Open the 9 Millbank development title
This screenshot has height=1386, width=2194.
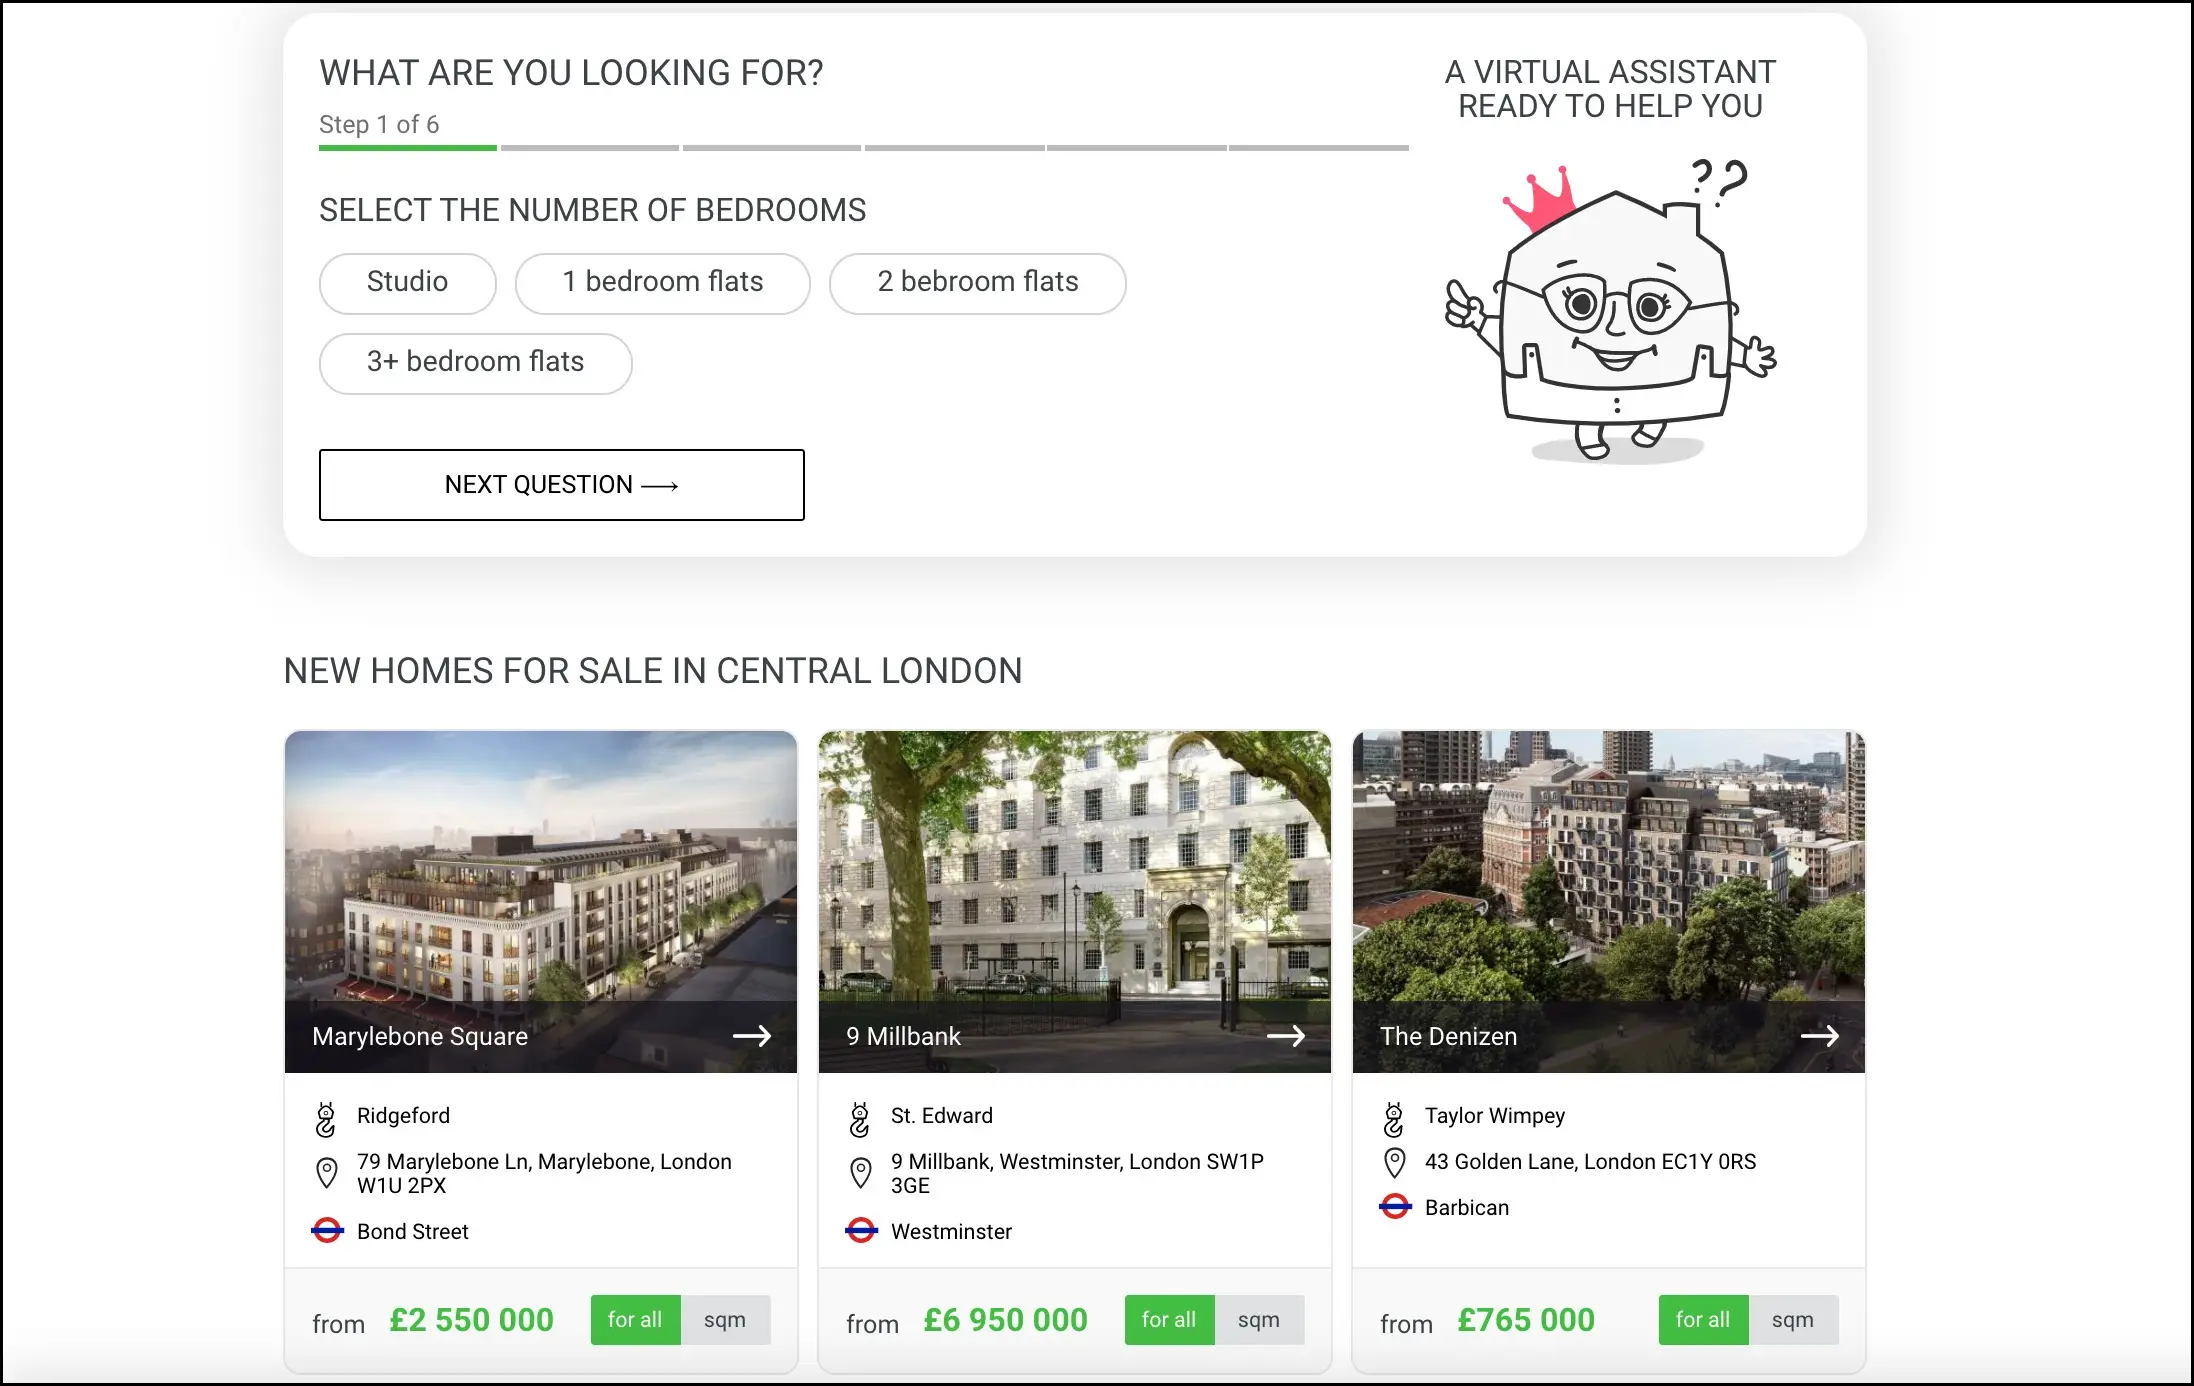(903, 1036)
